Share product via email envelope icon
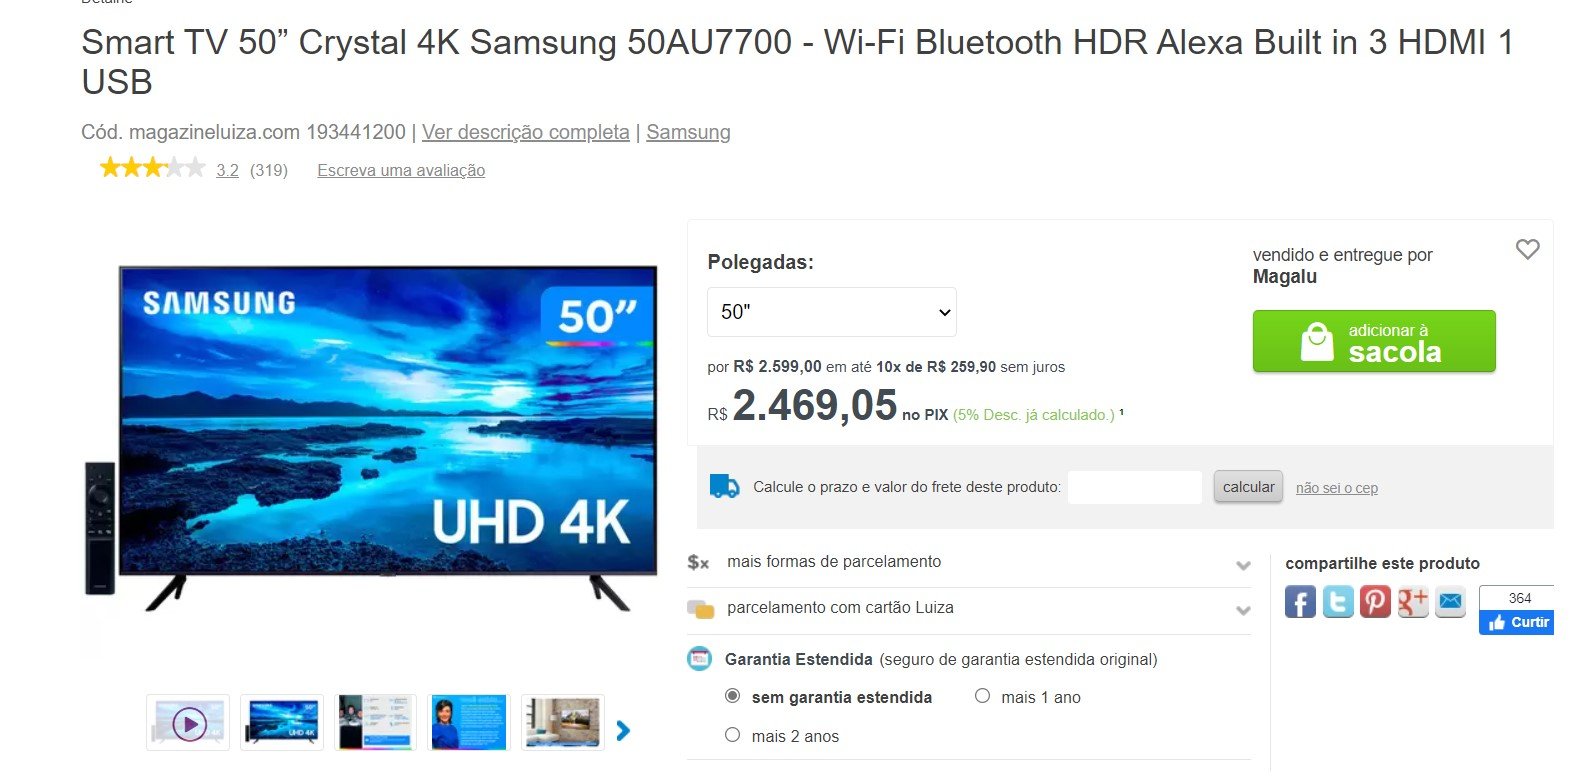Screen dimensions: 1592x783 tap(1450, 602)
